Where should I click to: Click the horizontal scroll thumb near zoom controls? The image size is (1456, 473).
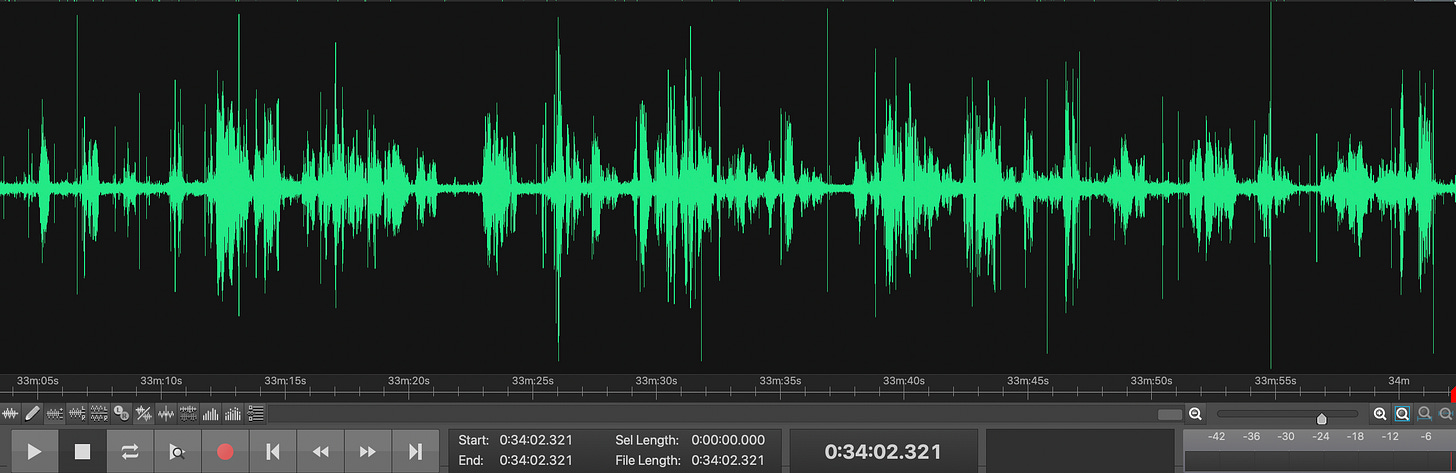[1170, 414]
